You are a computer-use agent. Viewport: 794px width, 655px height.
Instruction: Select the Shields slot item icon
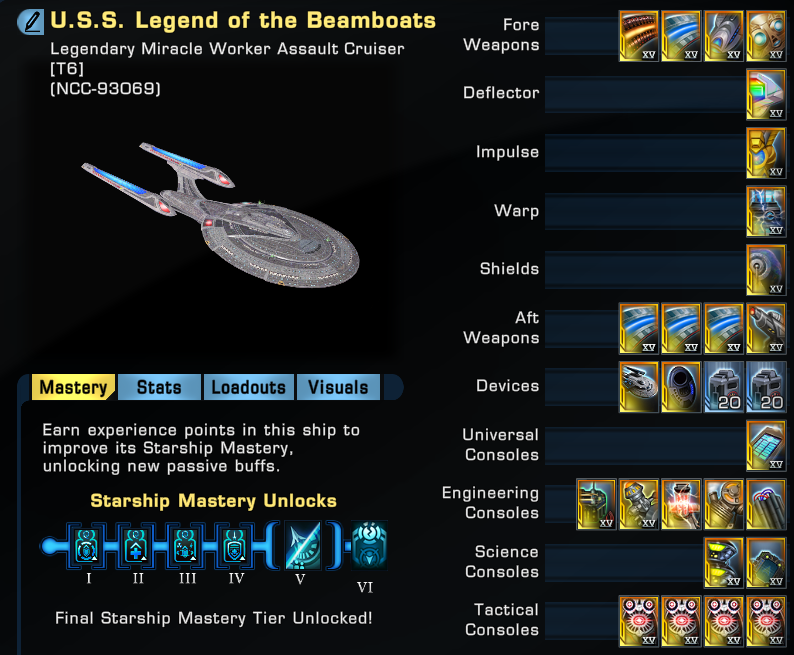point(766,270)
